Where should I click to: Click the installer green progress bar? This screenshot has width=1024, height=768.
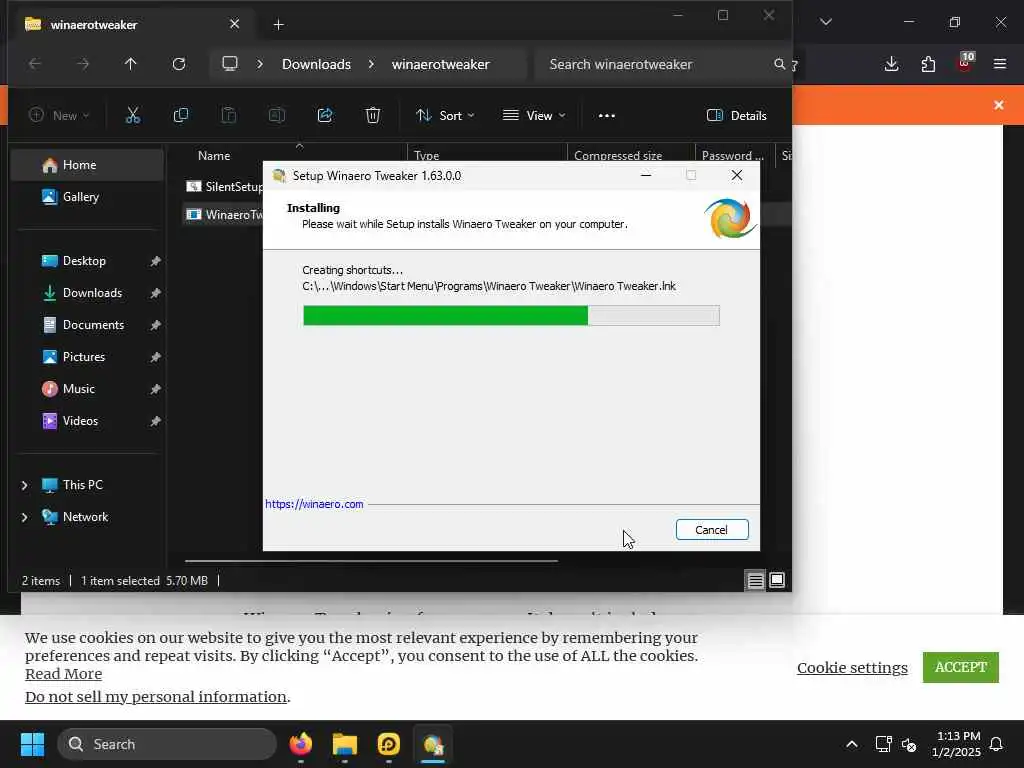coord(511,315)
